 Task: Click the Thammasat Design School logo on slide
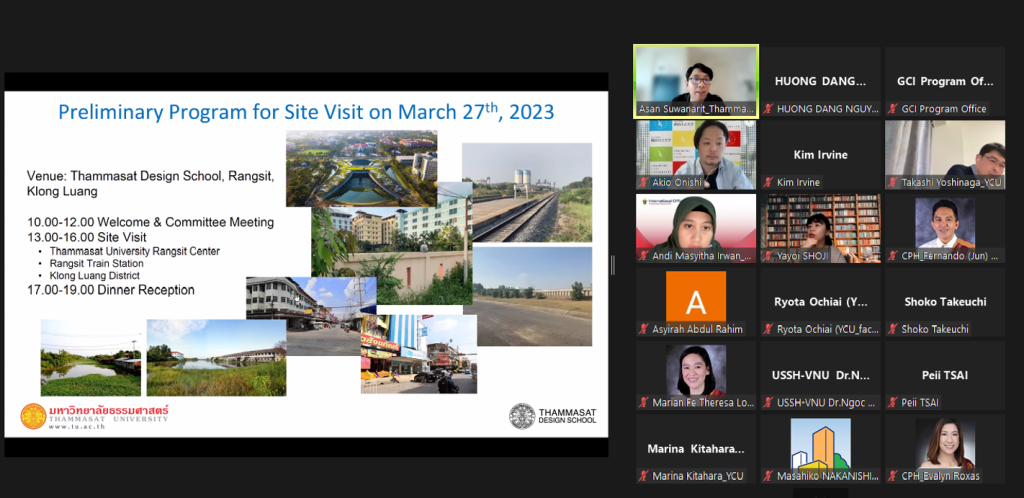click(552, 416)
